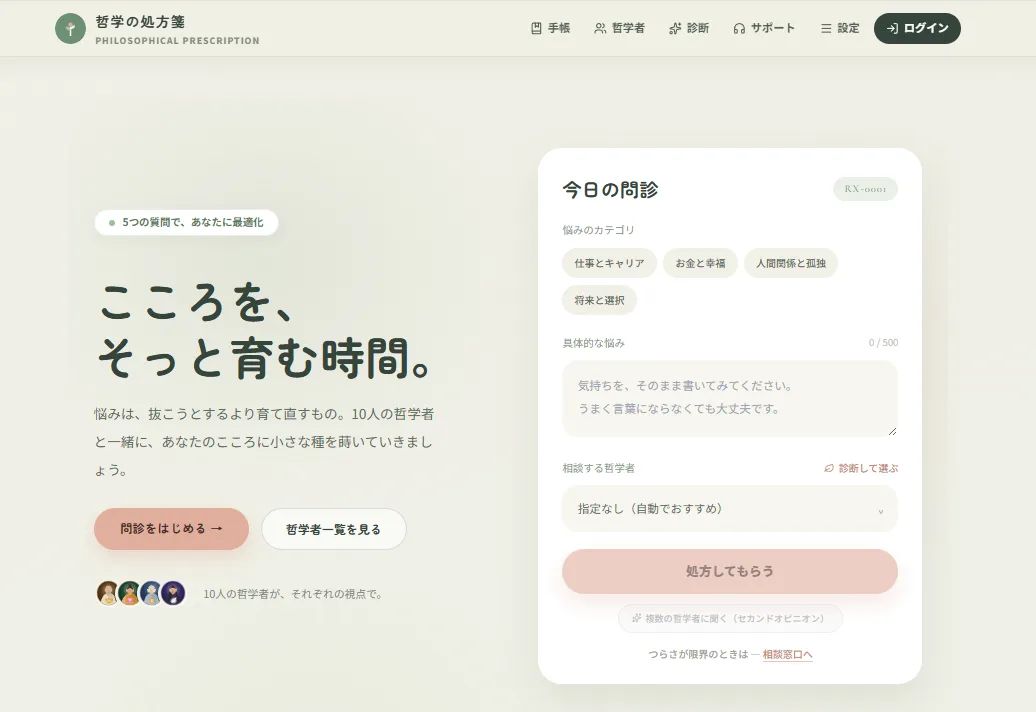Select the 将来と選択 category chip
Viewport: 1036px width, 712px height.
[599, 300]
